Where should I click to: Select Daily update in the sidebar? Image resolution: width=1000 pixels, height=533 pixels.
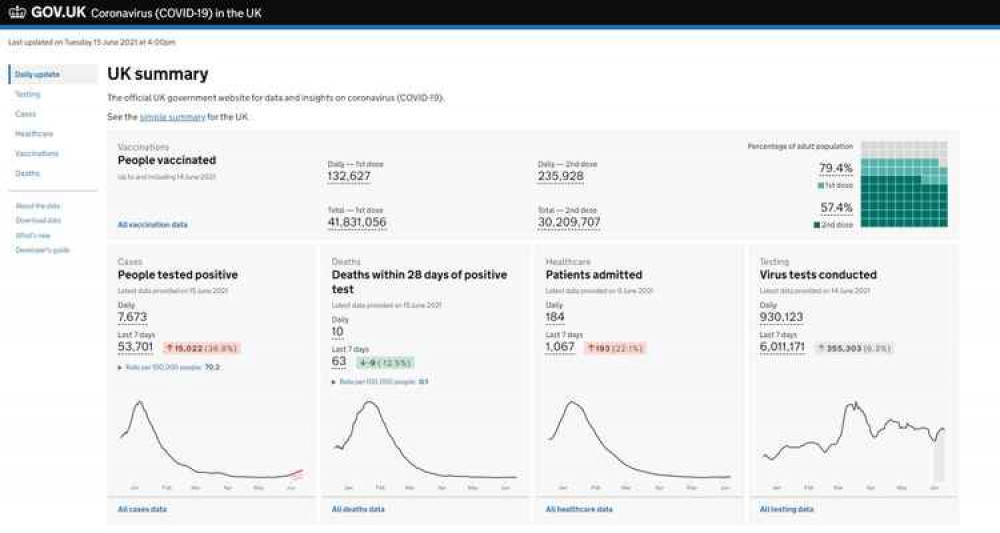[x=37, y=75]
